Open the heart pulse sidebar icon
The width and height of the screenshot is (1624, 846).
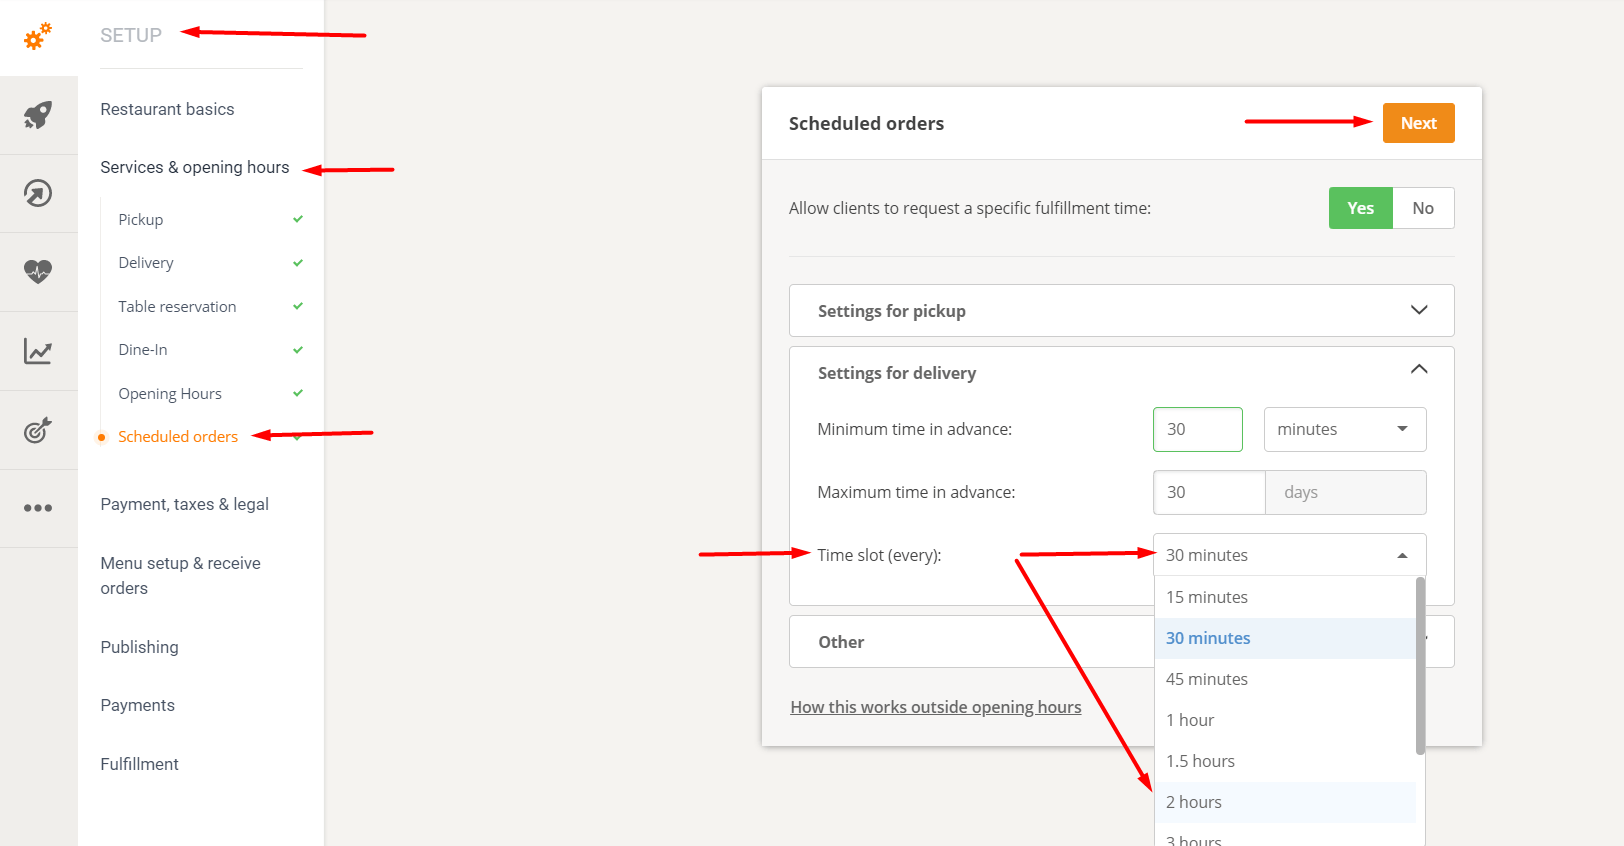38,271
